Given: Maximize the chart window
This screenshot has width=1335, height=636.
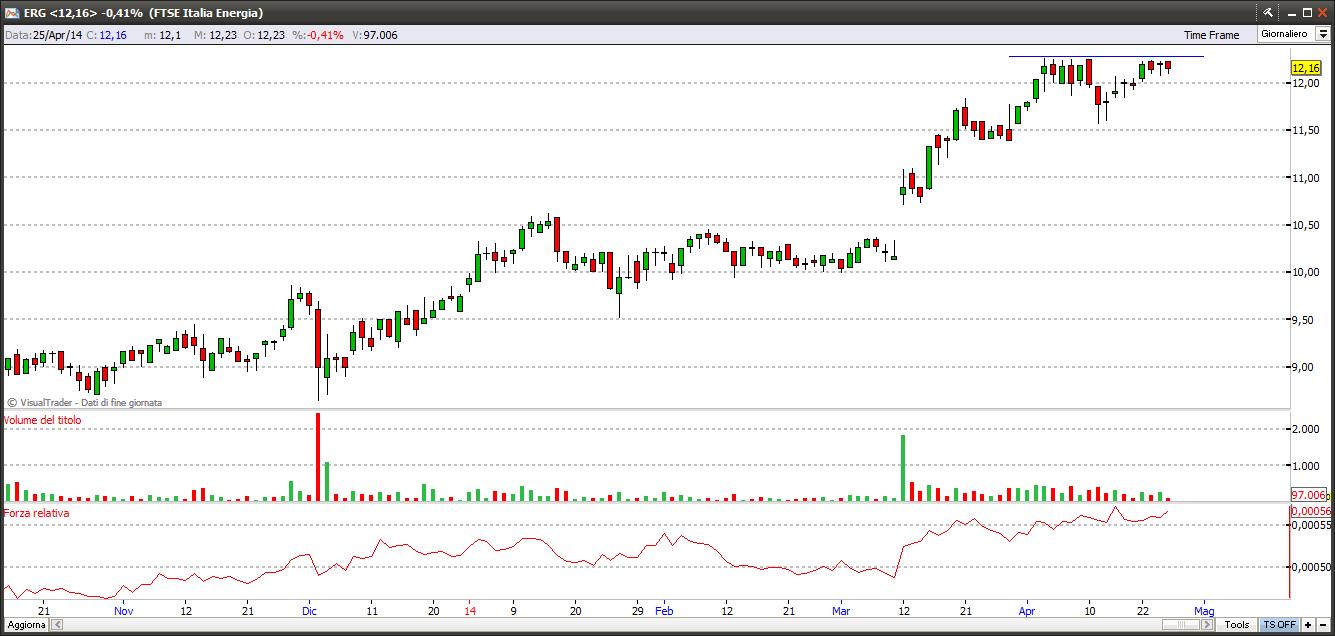Looking at the screenshot, I should pyautogui.click(x=1305, y=12).
